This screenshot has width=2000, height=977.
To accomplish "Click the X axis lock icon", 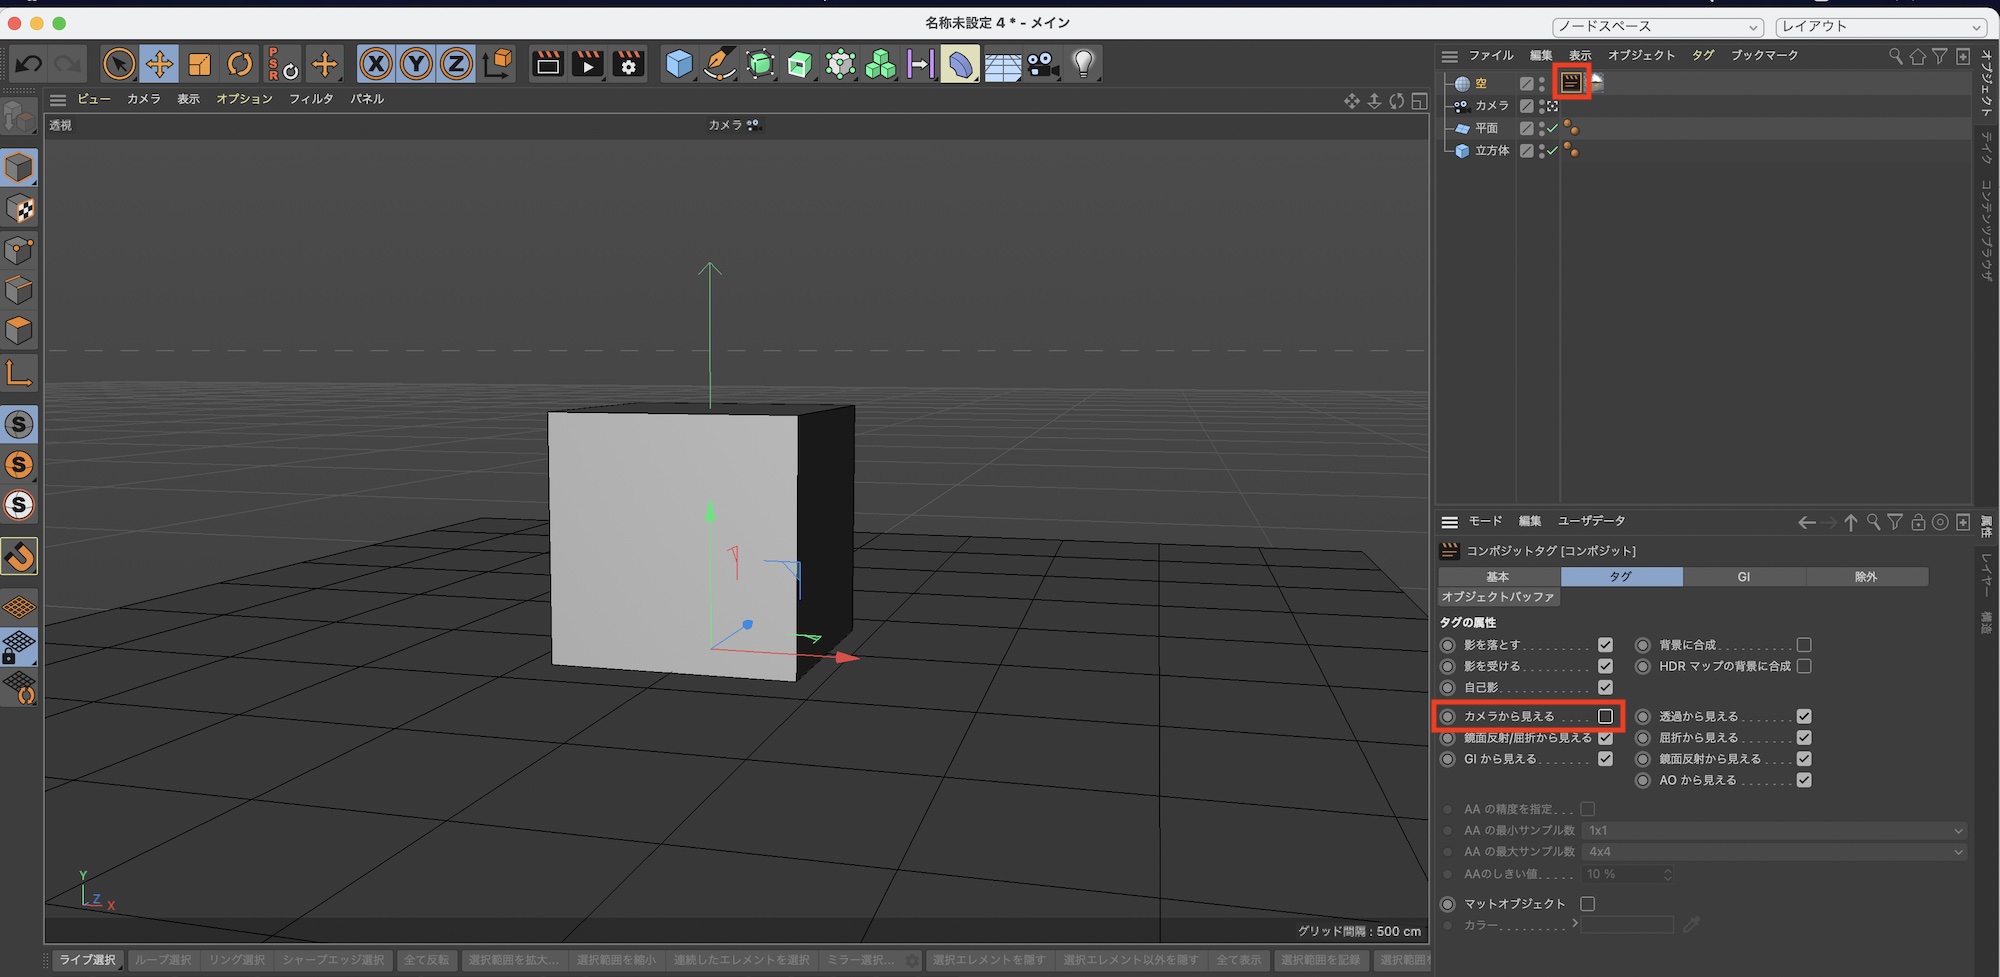I will tap(376, 65).
